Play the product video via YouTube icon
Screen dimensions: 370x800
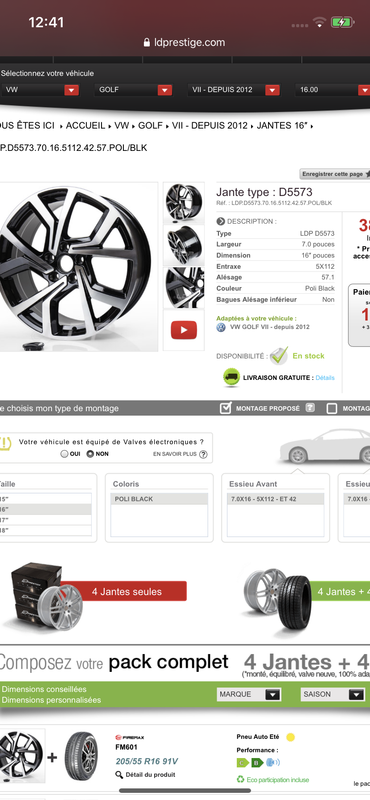pyautogui.click(x=184, y=330)
